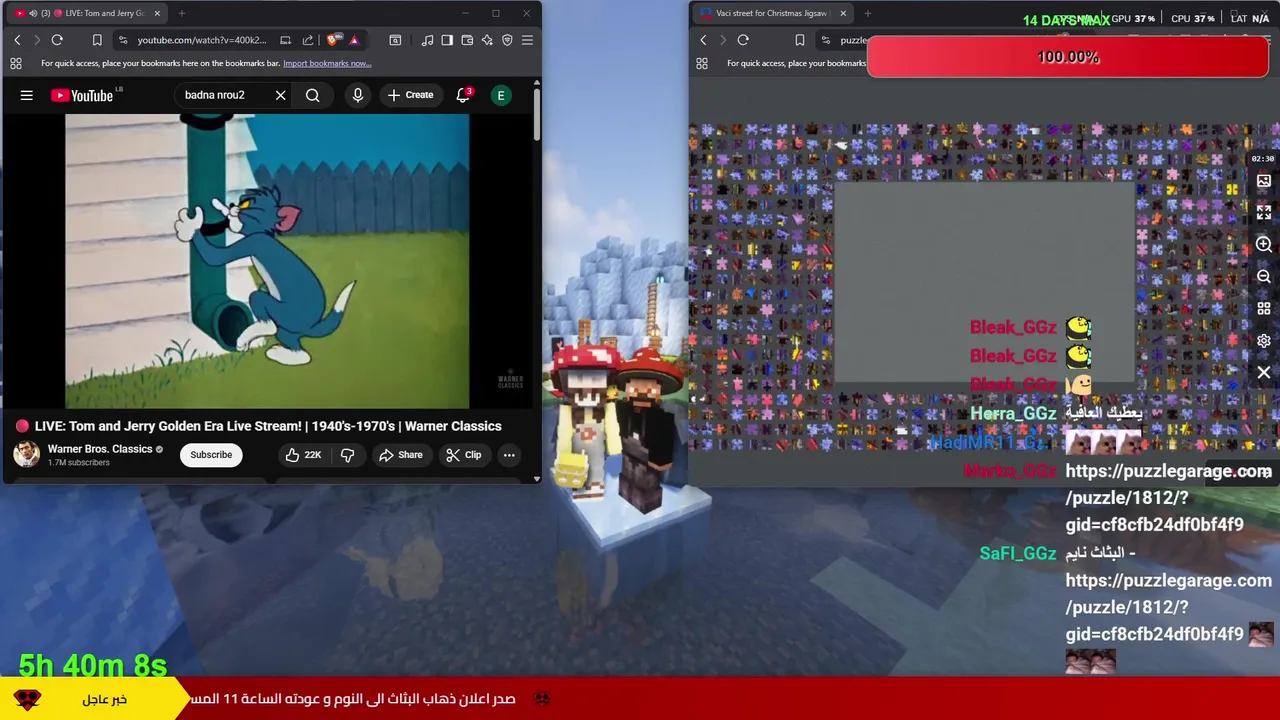The image size is (1280, 720).
Task: Create a Clip of the video
Action: pos(463,455)
